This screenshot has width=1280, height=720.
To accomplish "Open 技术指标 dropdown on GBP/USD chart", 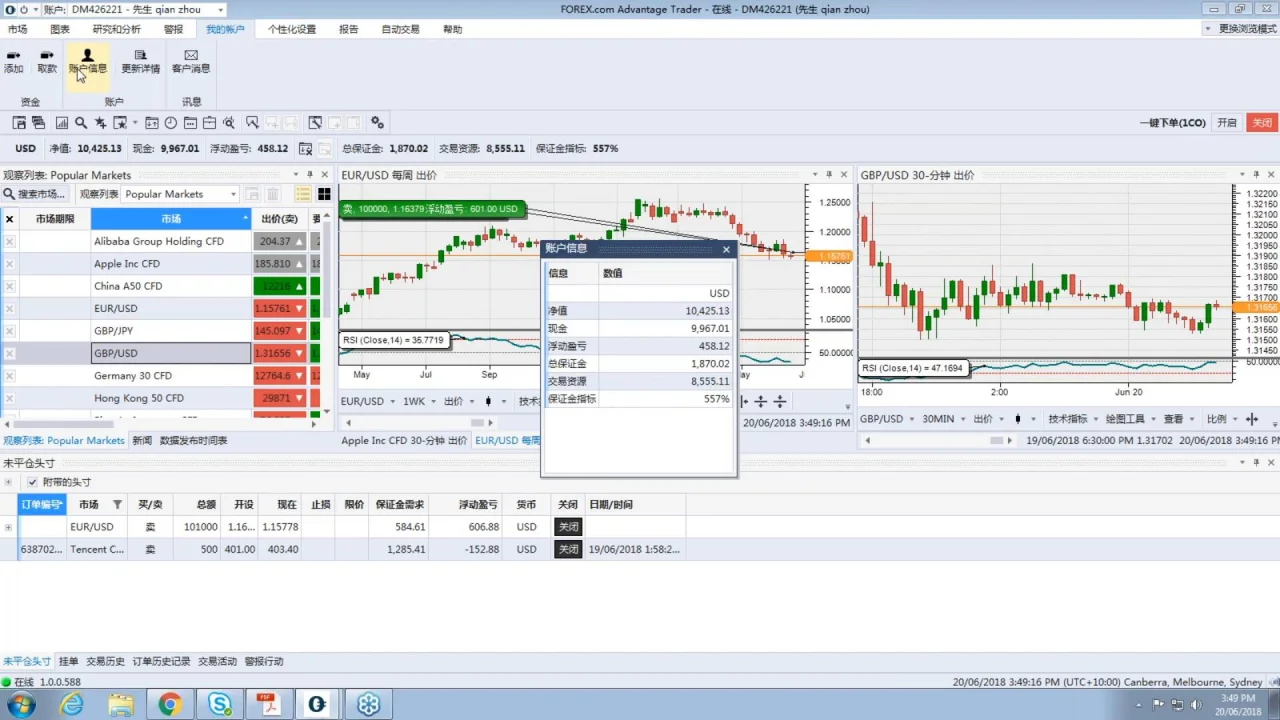I will (1073, 419).
